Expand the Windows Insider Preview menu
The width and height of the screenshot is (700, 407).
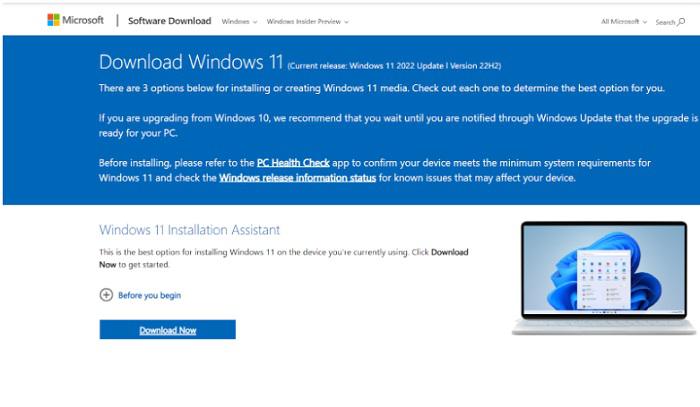click(307, 21)
